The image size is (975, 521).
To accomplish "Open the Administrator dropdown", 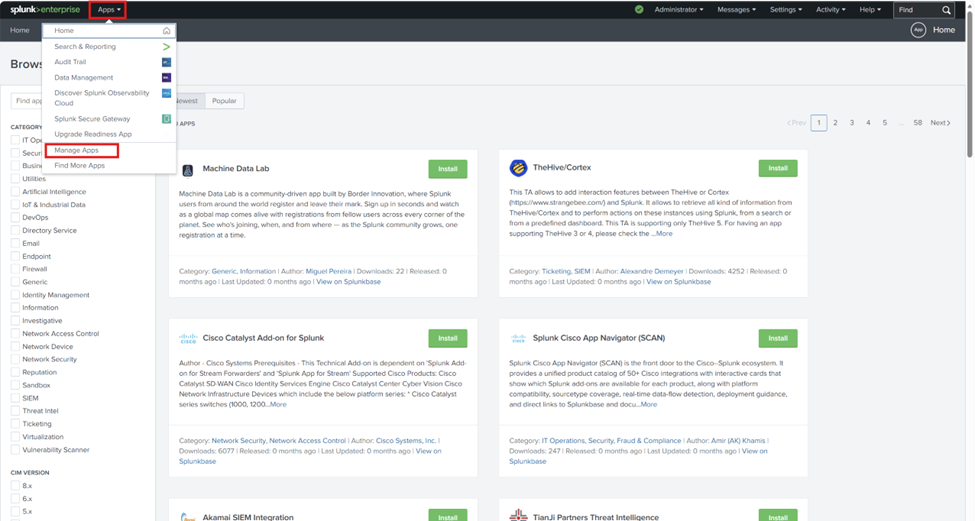I will click(x=678, y=10).
